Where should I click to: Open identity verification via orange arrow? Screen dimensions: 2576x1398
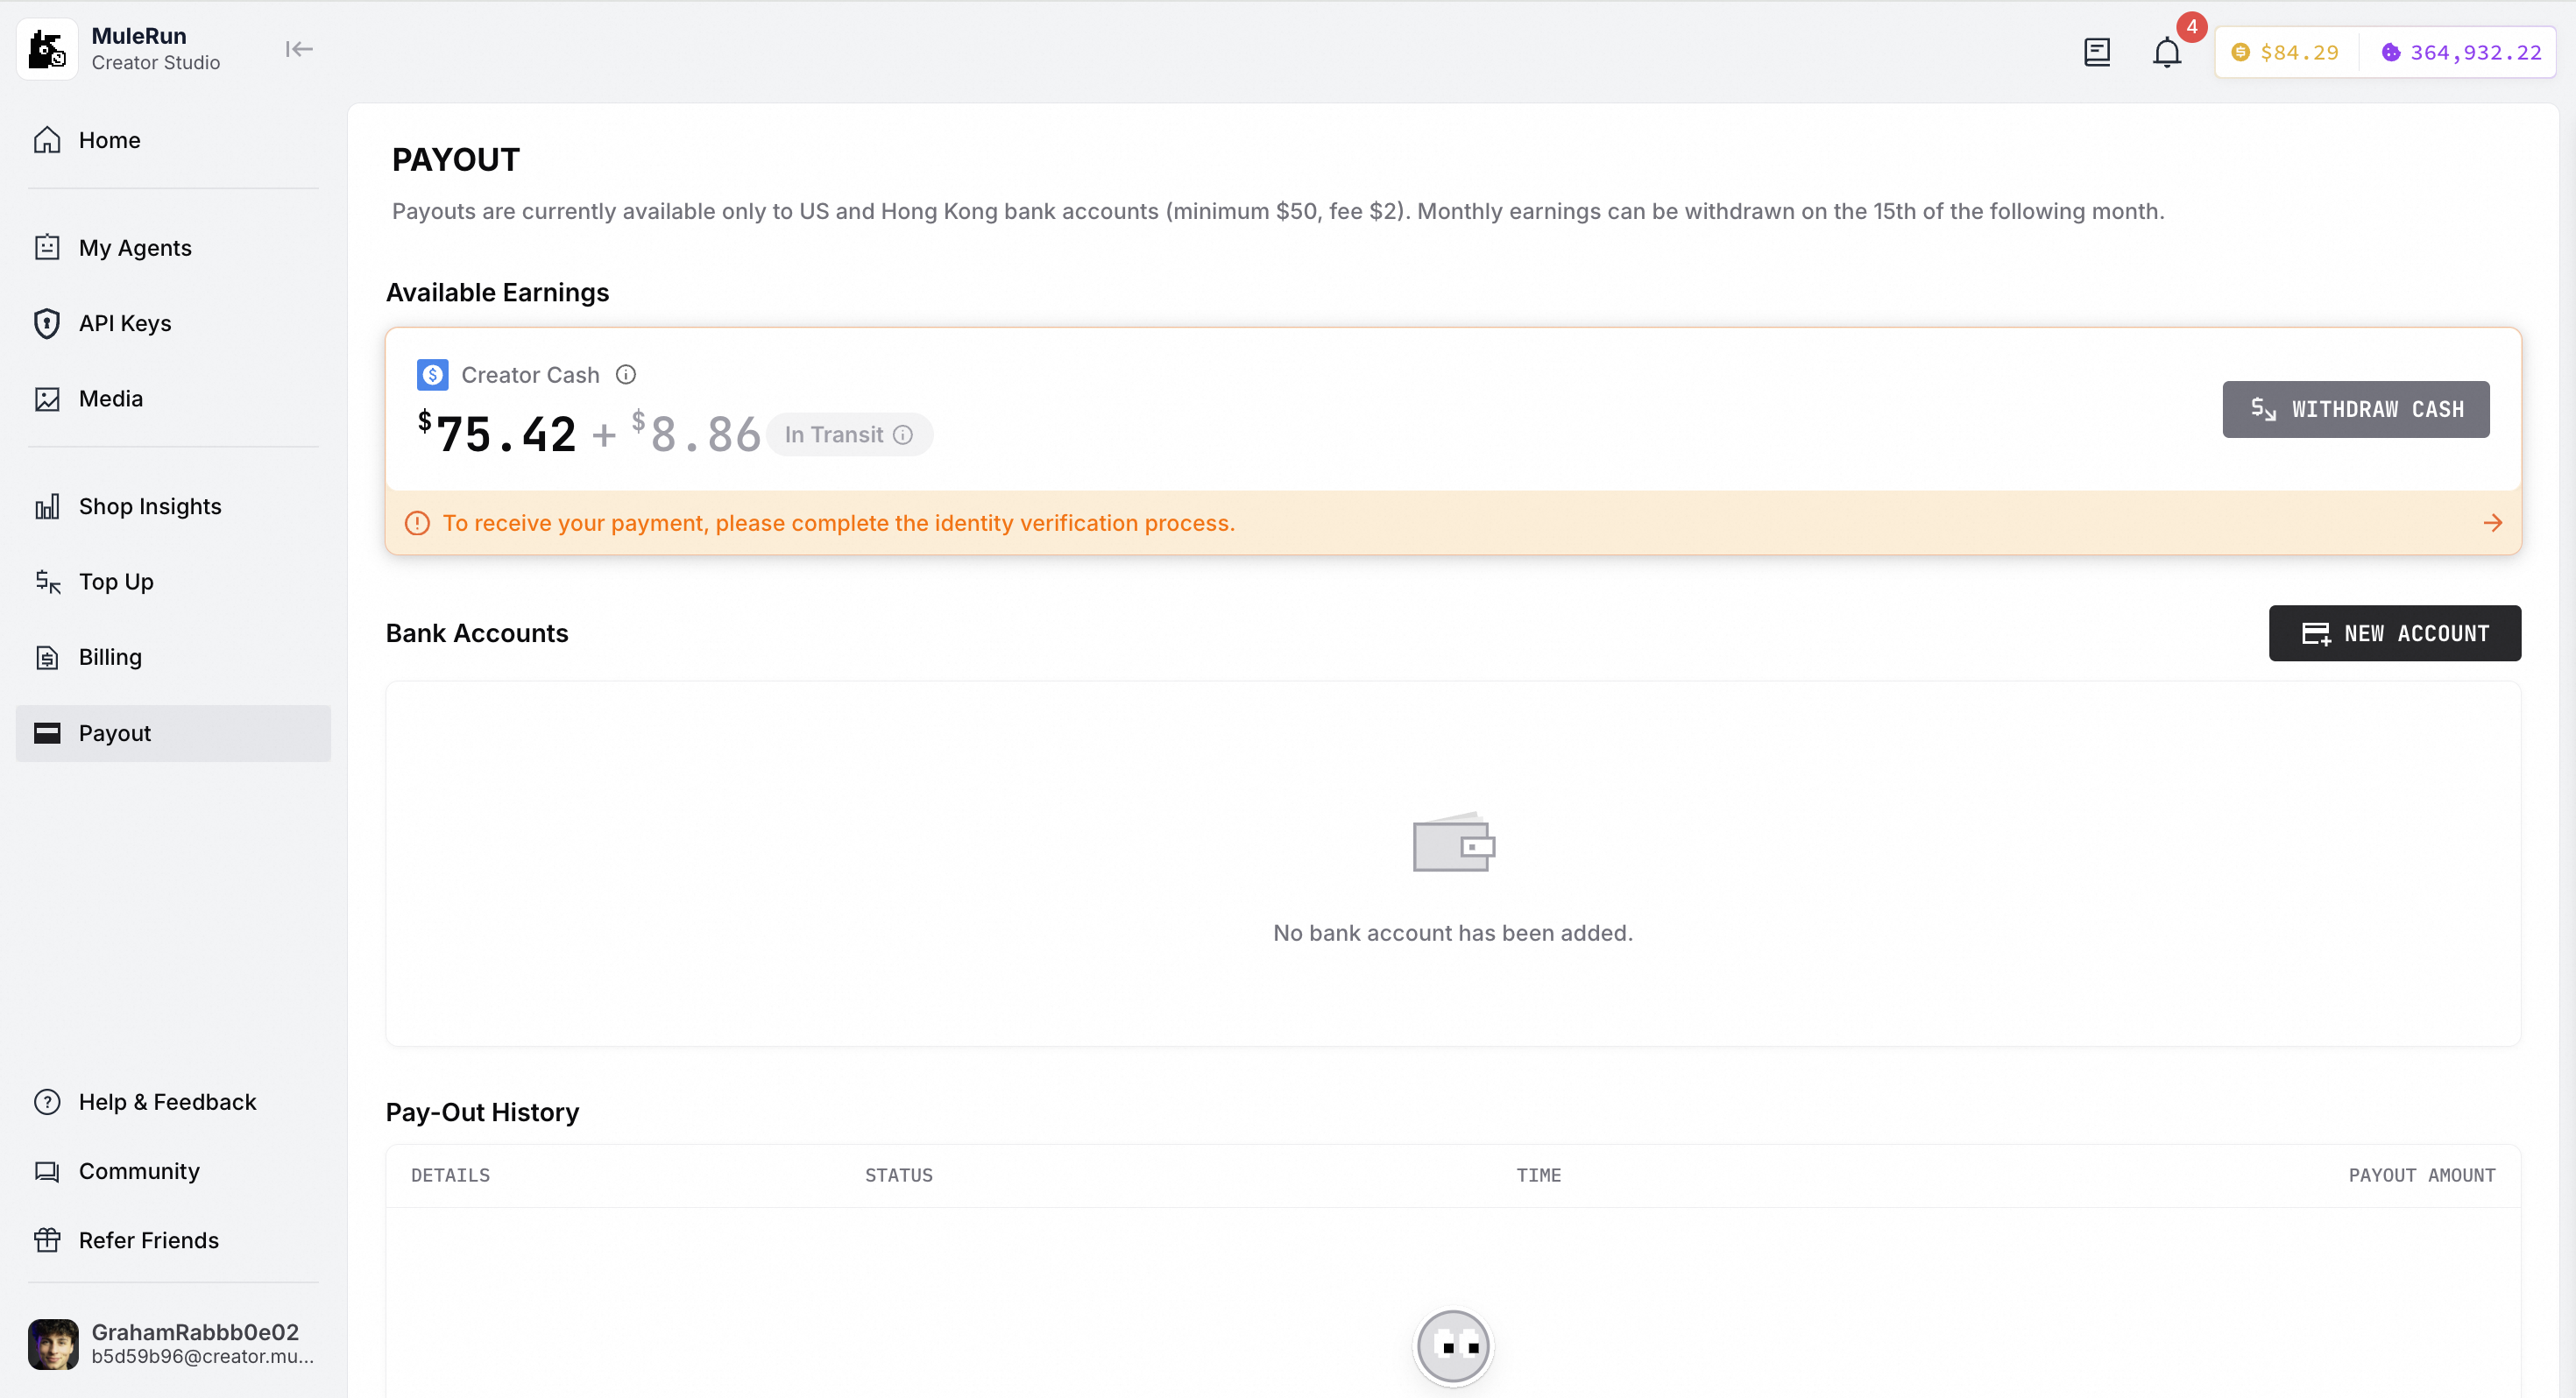tap(2492, 523)
